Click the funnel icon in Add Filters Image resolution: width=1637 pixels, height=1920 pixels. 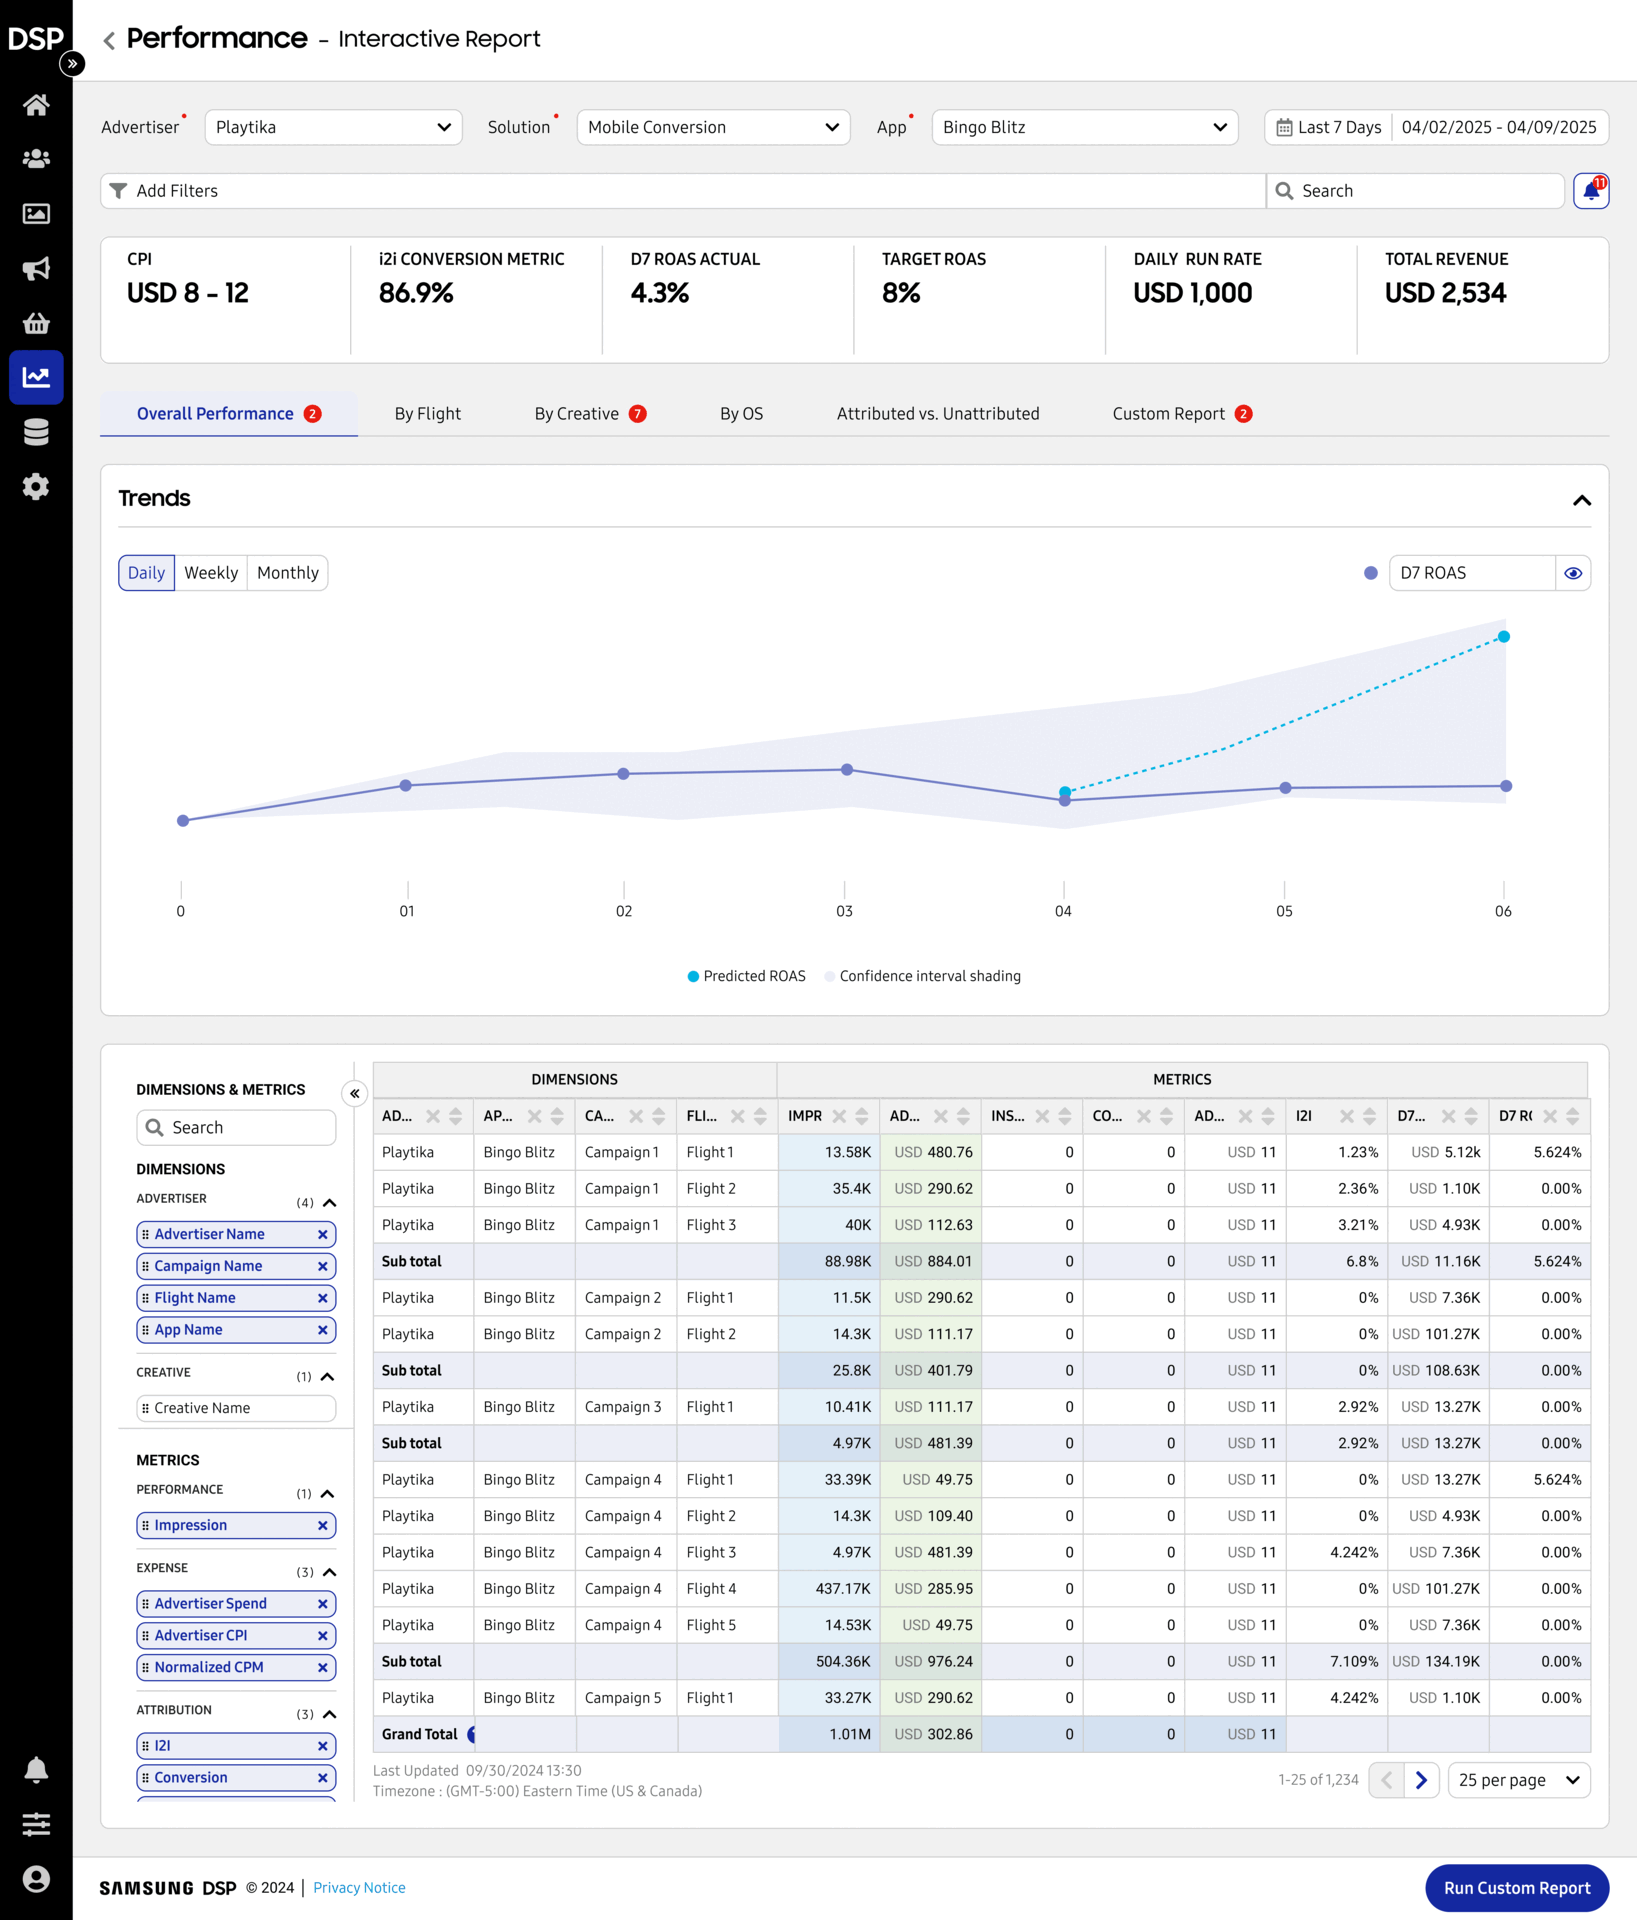click(x=118, y=191)
